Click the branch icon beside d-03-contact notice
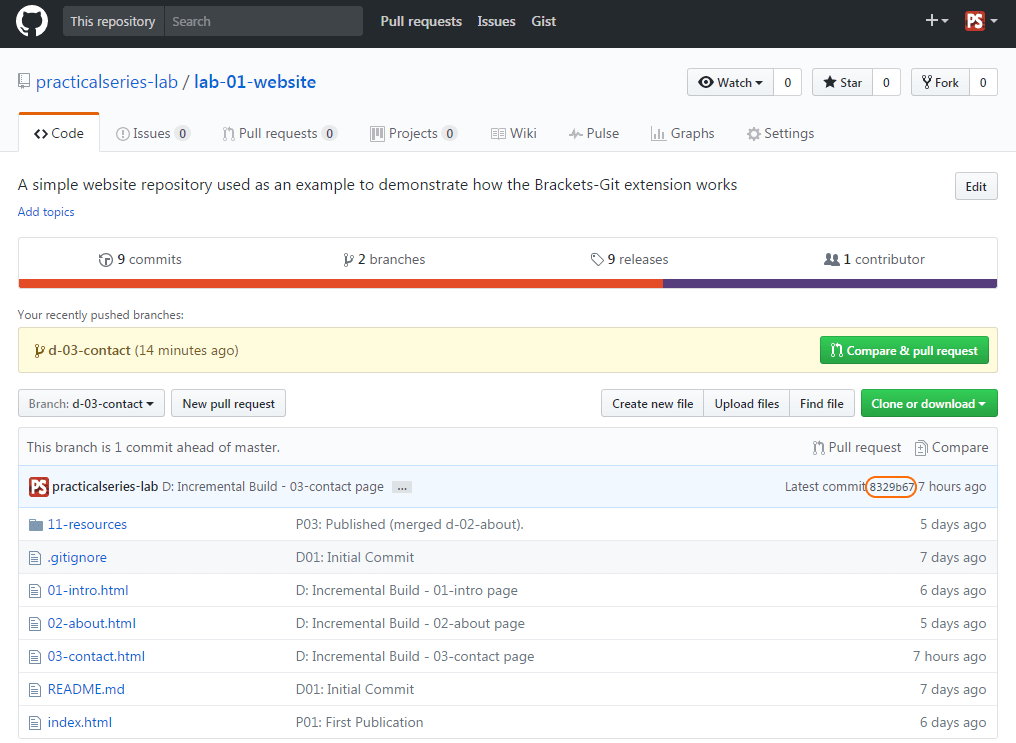The image size is (1016, 743). pyautogui.click(x=40, y=350)
